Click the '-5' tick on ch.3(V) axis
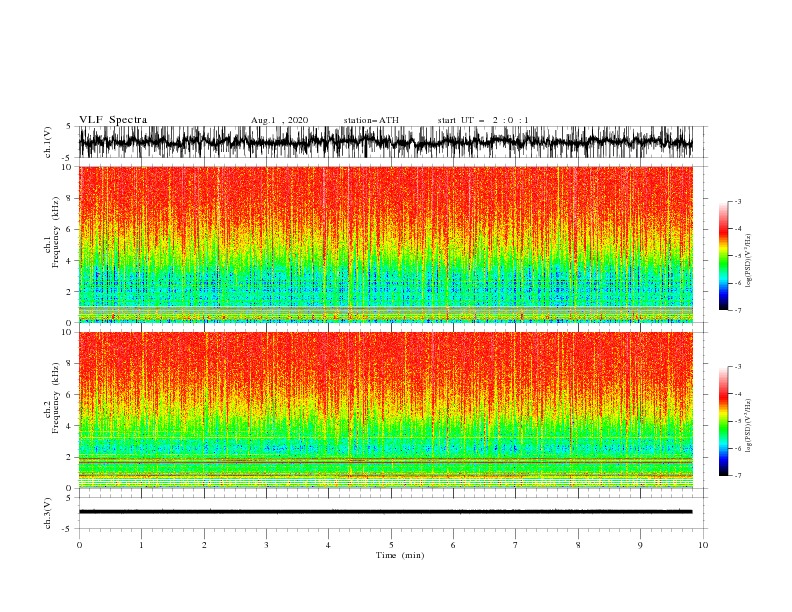 click(x=68, y=529)
